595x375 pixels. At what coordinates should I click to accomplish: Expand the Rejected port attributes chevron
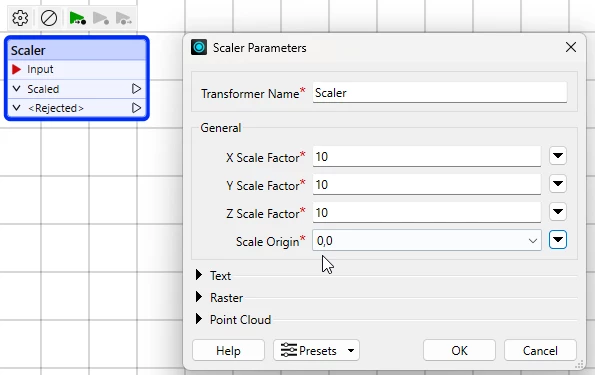click(x=16, y=108)
